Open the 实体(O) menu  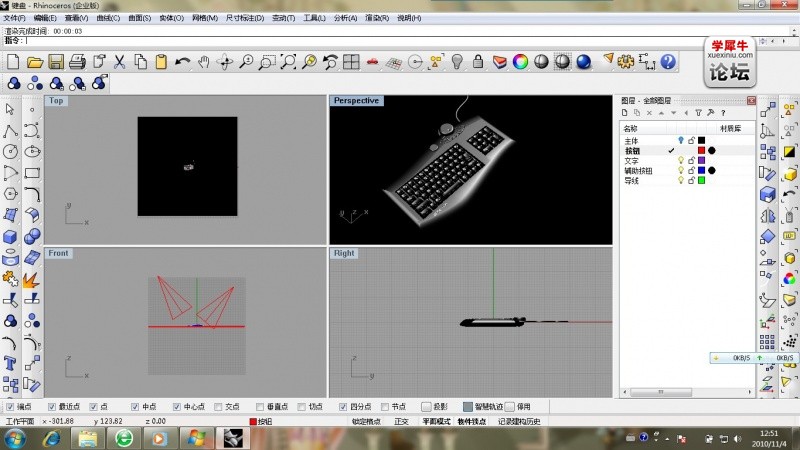point(171,18)
